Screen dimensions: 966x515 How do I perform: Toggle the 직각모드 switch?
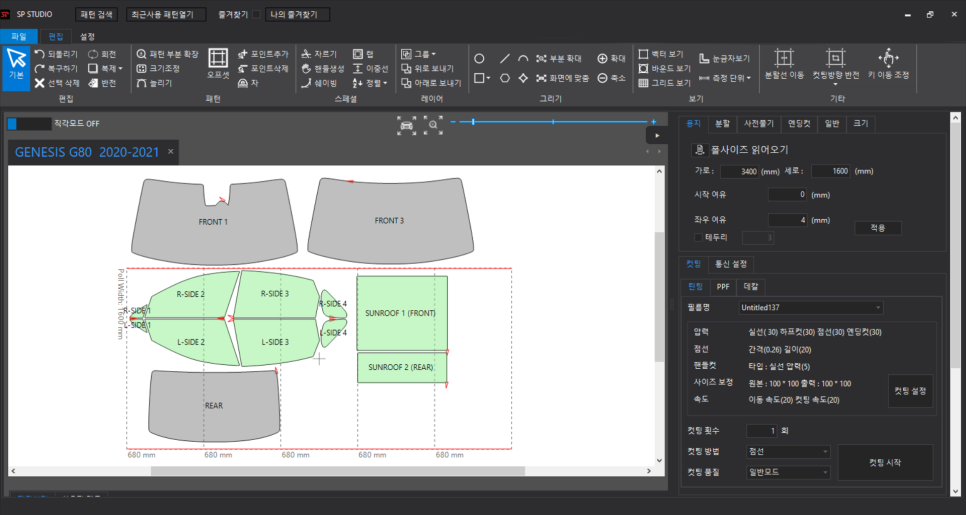click(x=29, y=124)
